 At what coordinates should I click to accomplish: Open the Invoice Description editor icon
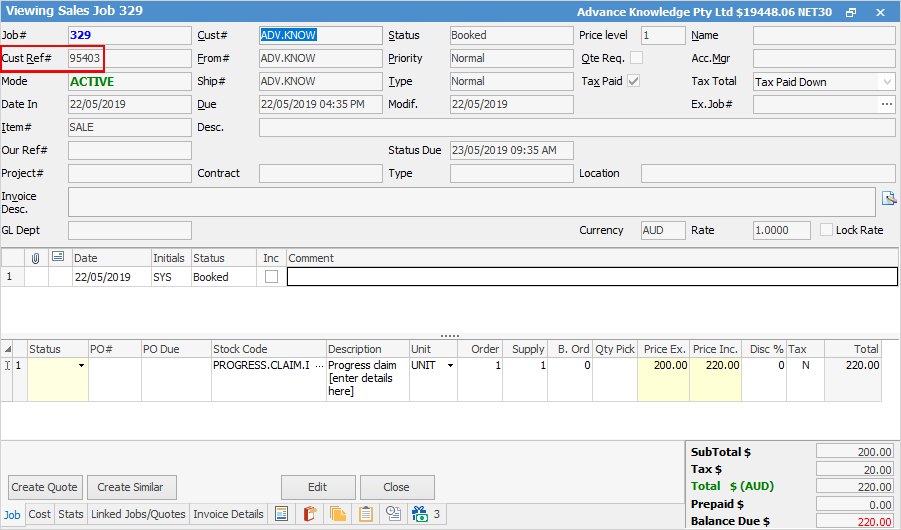click(x=888, y=198)
